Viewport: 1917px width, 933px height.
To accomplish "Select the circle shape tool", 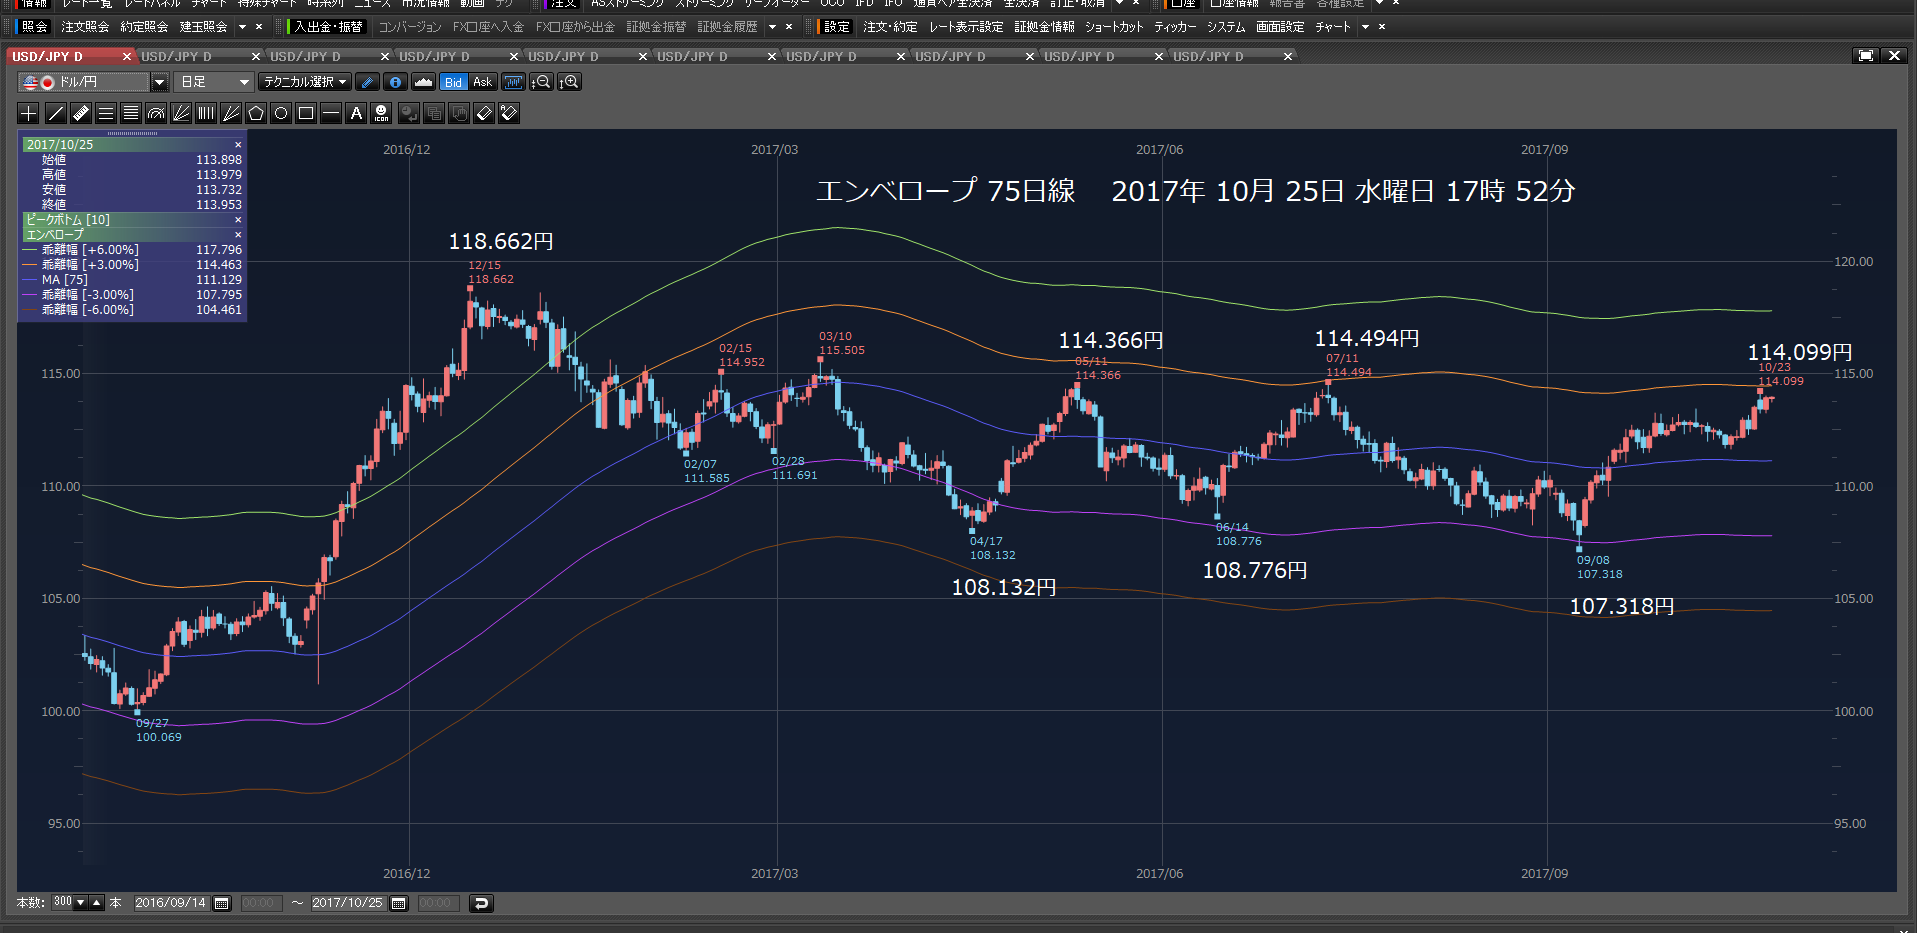I will tap(281, 113).
